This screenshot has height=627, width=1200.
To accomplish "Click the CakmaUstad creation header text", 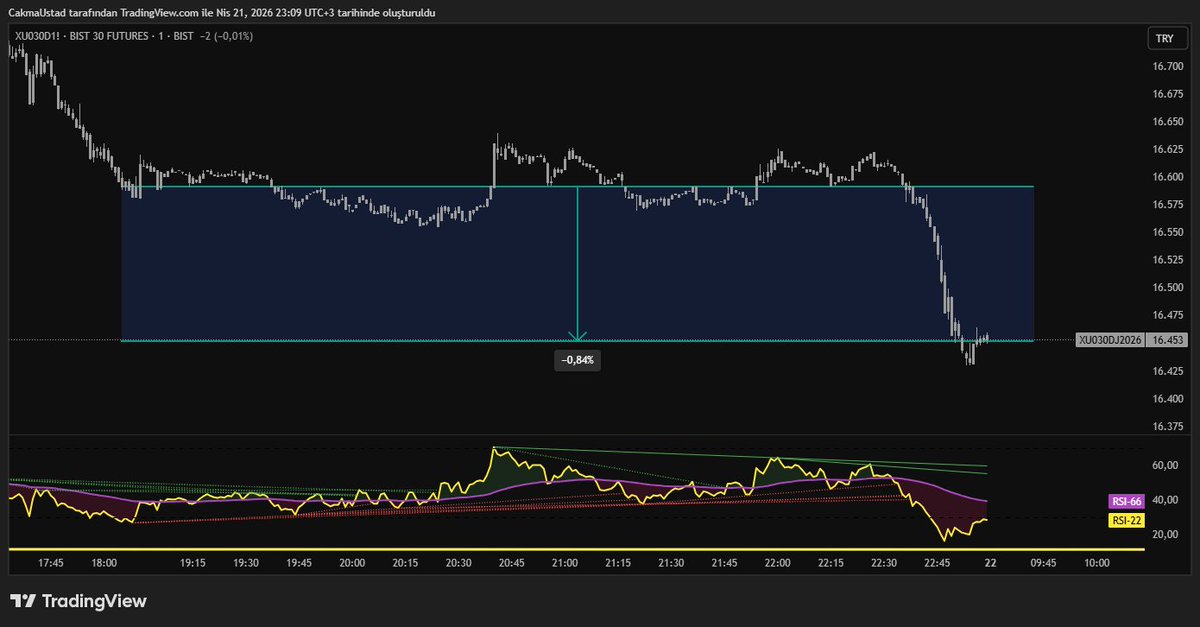I will point(221,12).
